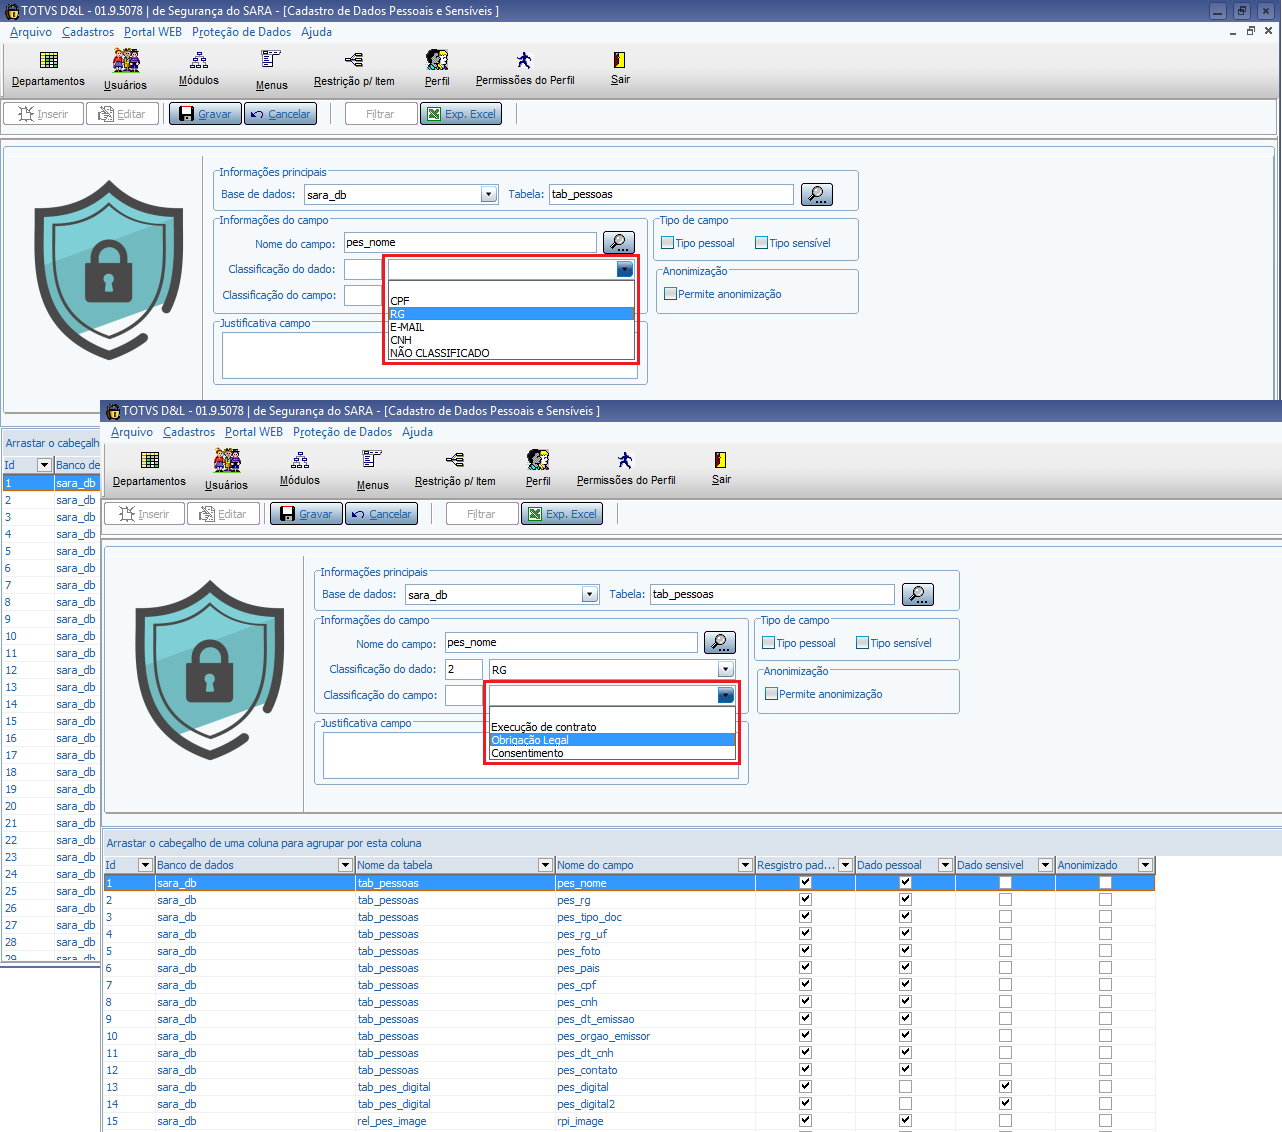Open Módulos in the front window toolbar
This screenshot has height=1132, width=1282.
tap(300, 468)
